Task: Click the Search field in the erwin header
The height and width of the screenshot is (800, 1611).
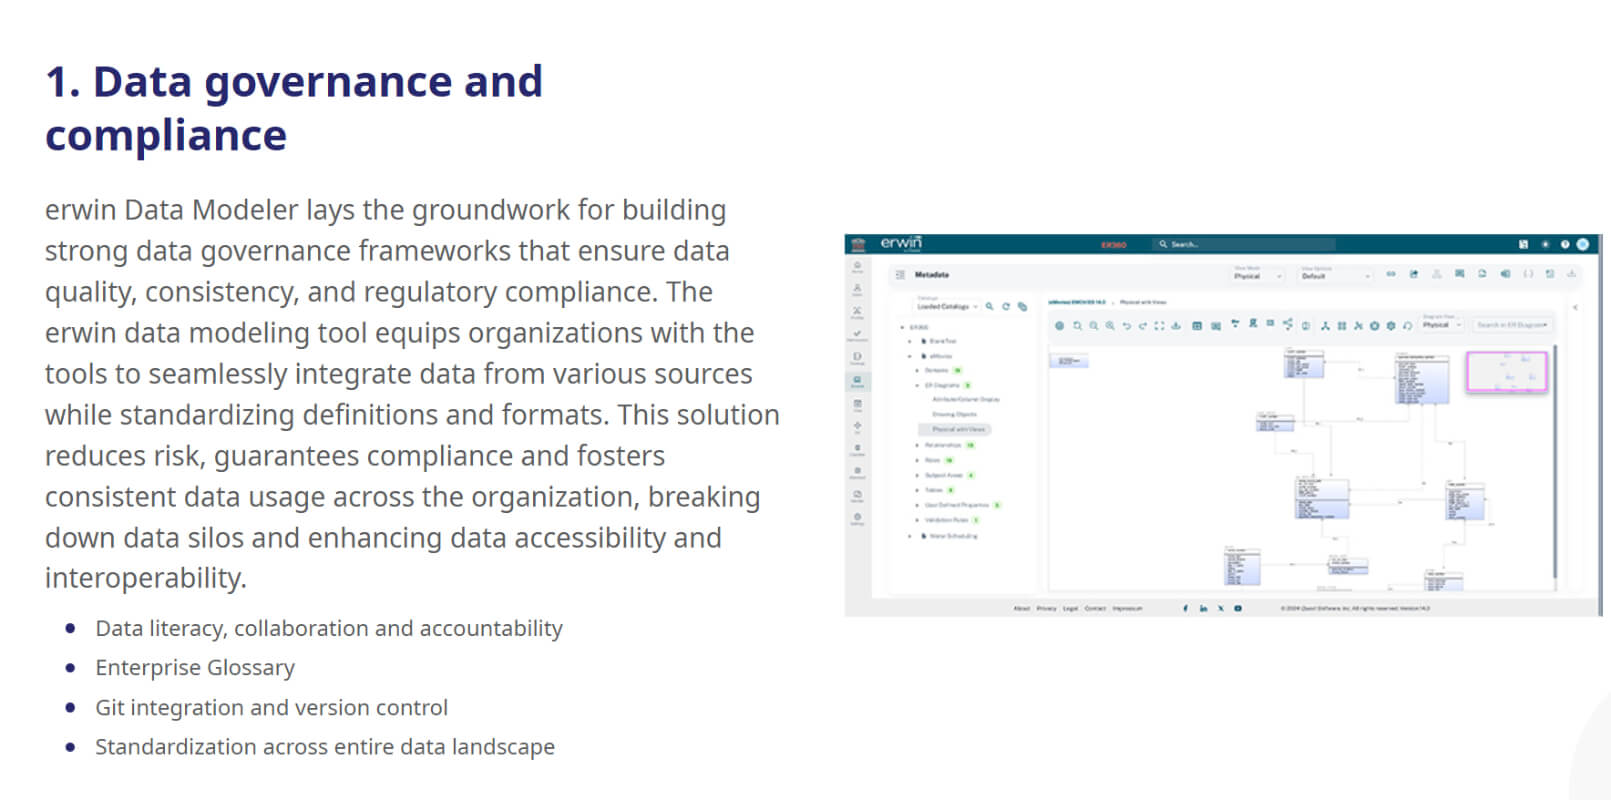Action: (1244, 244)
